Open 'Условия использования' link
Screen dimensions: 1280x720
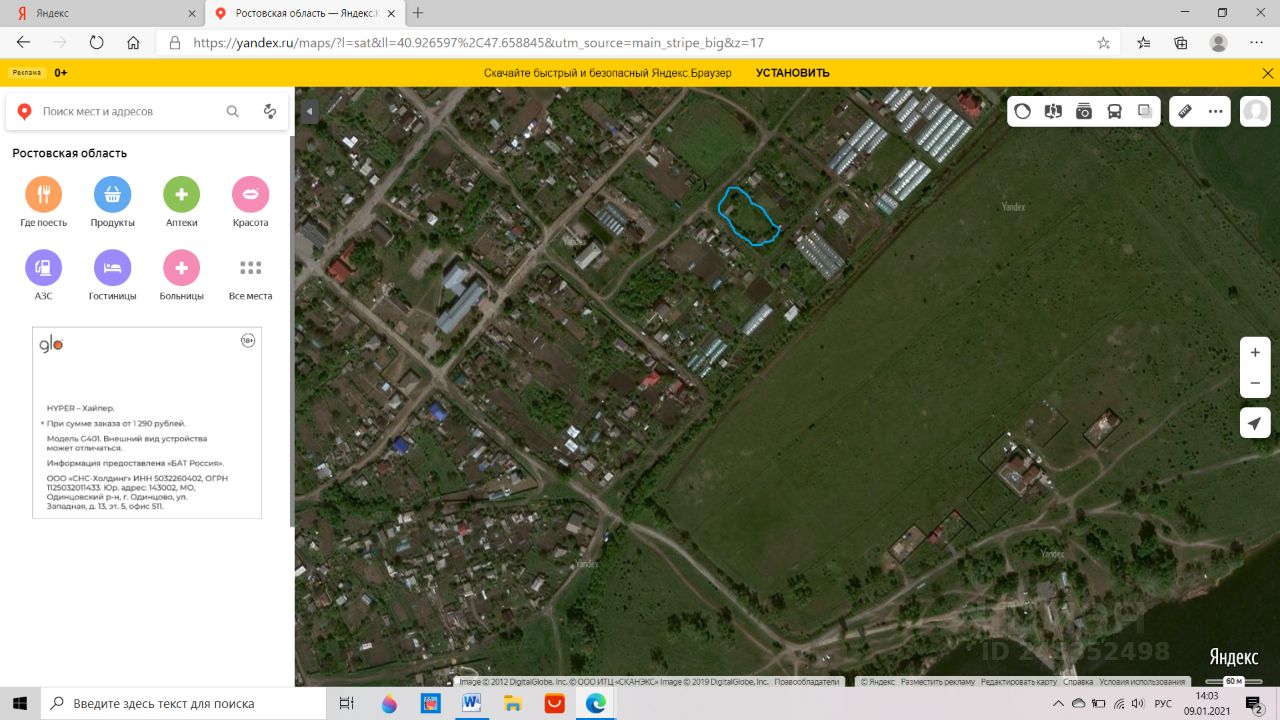tap(1142, 681)
